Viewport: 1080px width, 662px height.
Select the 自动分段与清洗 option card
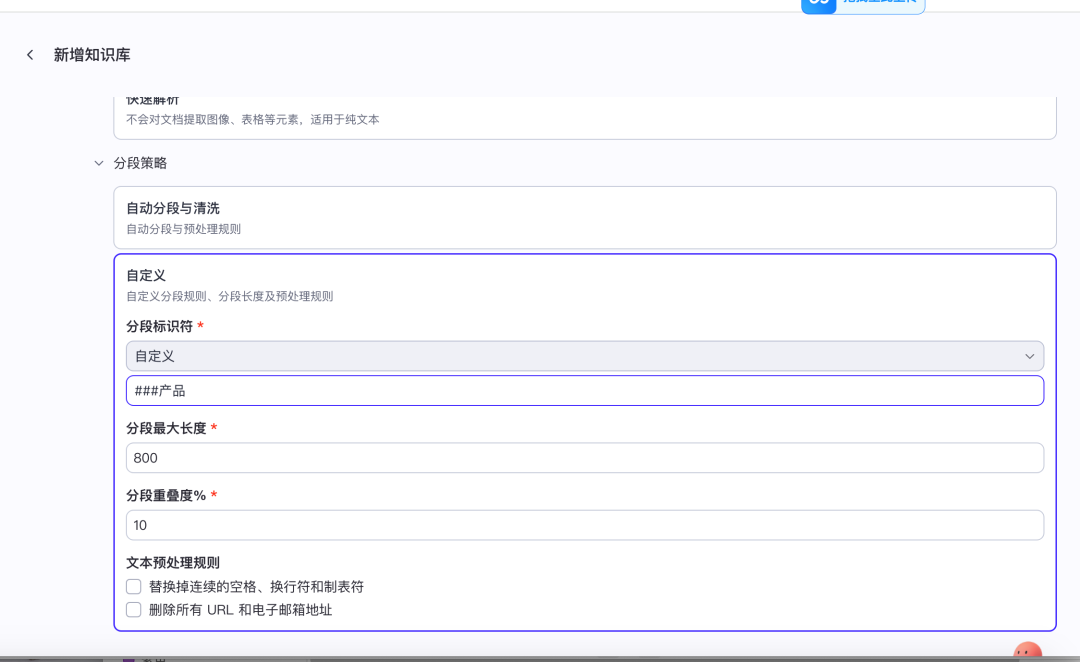[585, 218]
